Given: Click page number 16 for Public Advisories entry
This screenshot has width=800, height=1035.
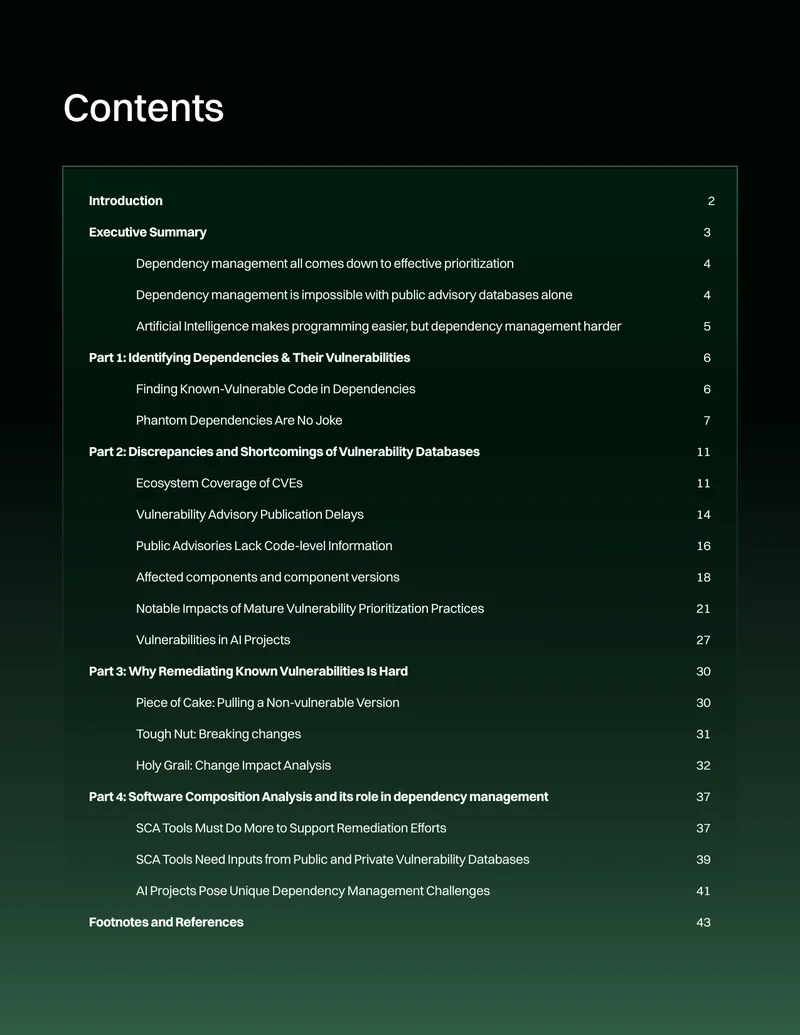Looking at the screenshot, I should (704, 546).
